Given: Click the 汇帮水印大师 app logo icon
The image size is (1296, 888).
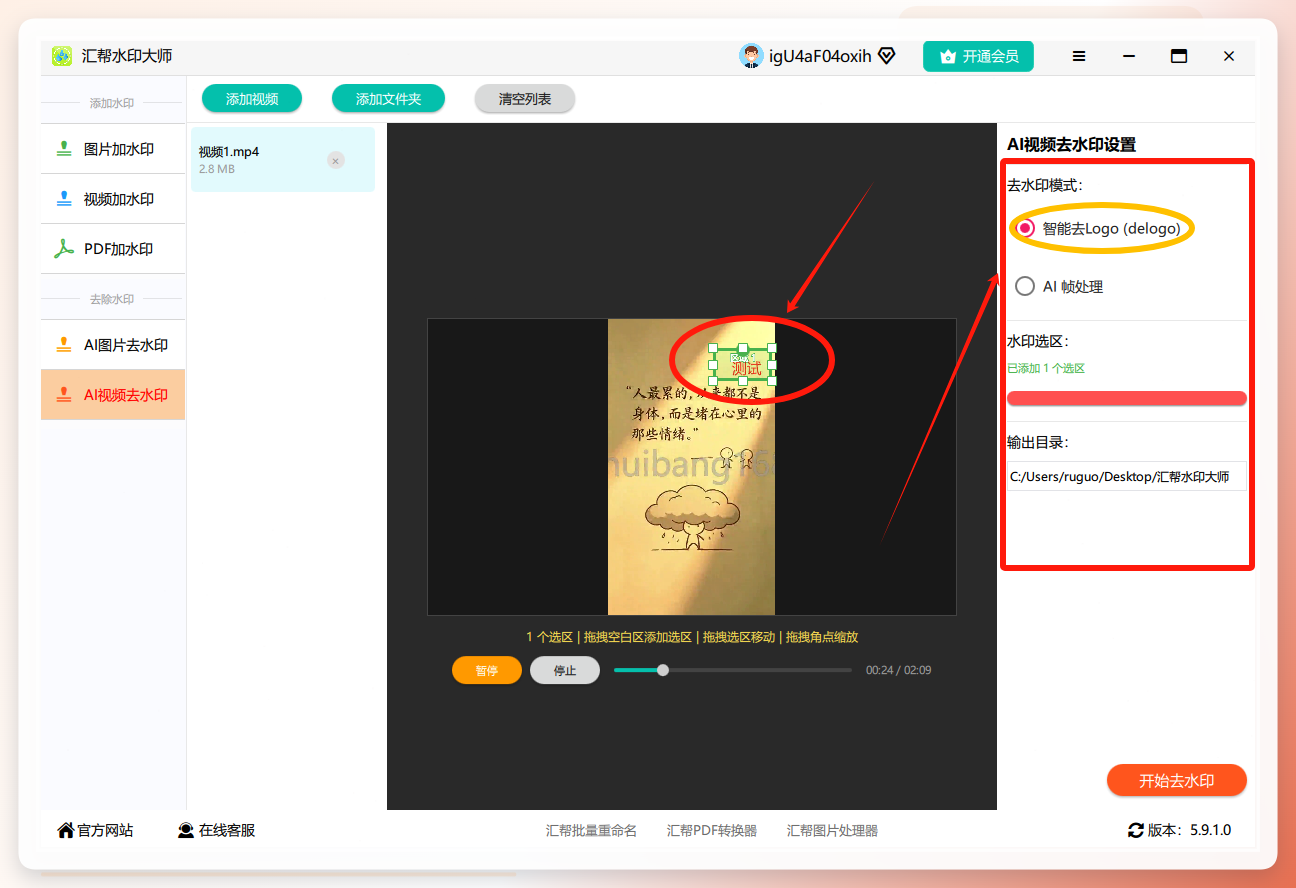Looking at the screenshot, I should [x=62, y=56].
